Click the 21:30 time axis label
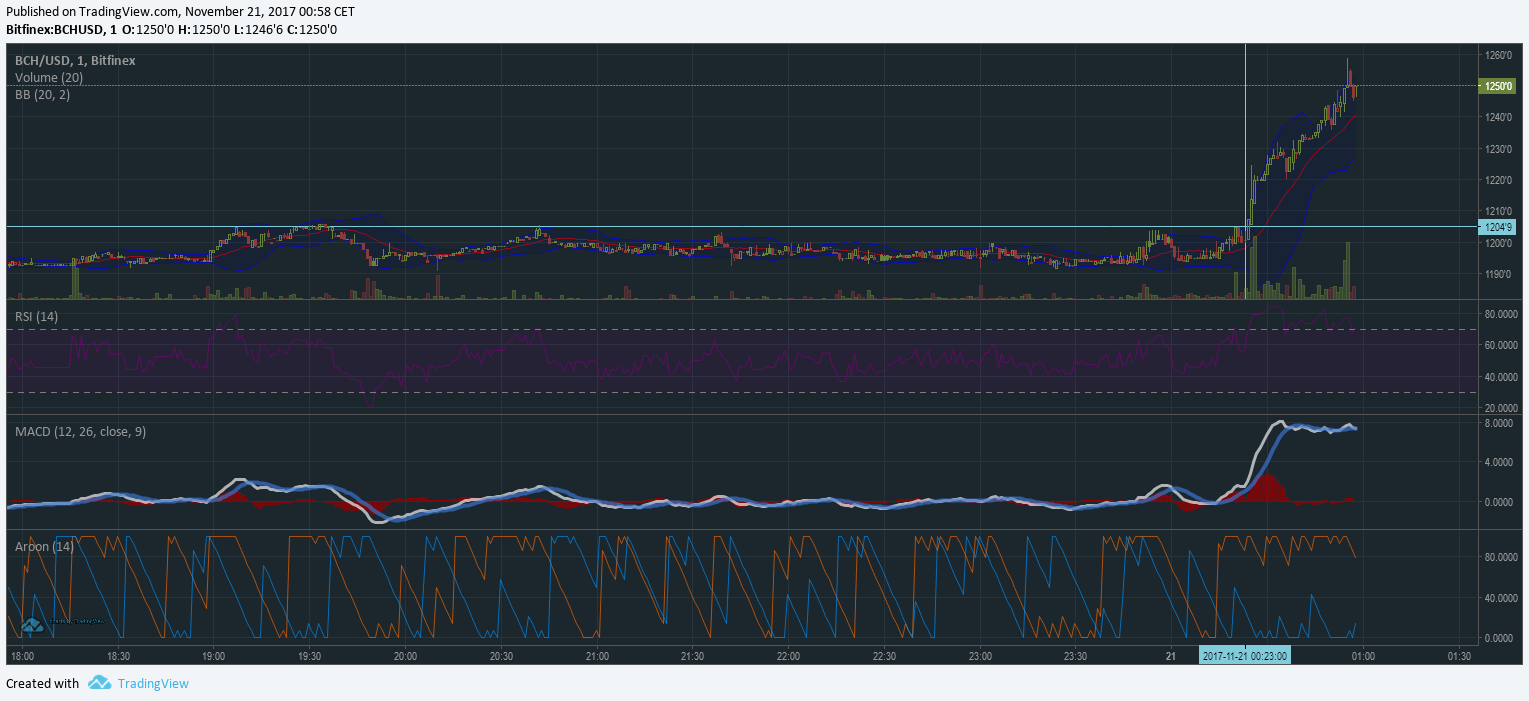 (693, 656)
